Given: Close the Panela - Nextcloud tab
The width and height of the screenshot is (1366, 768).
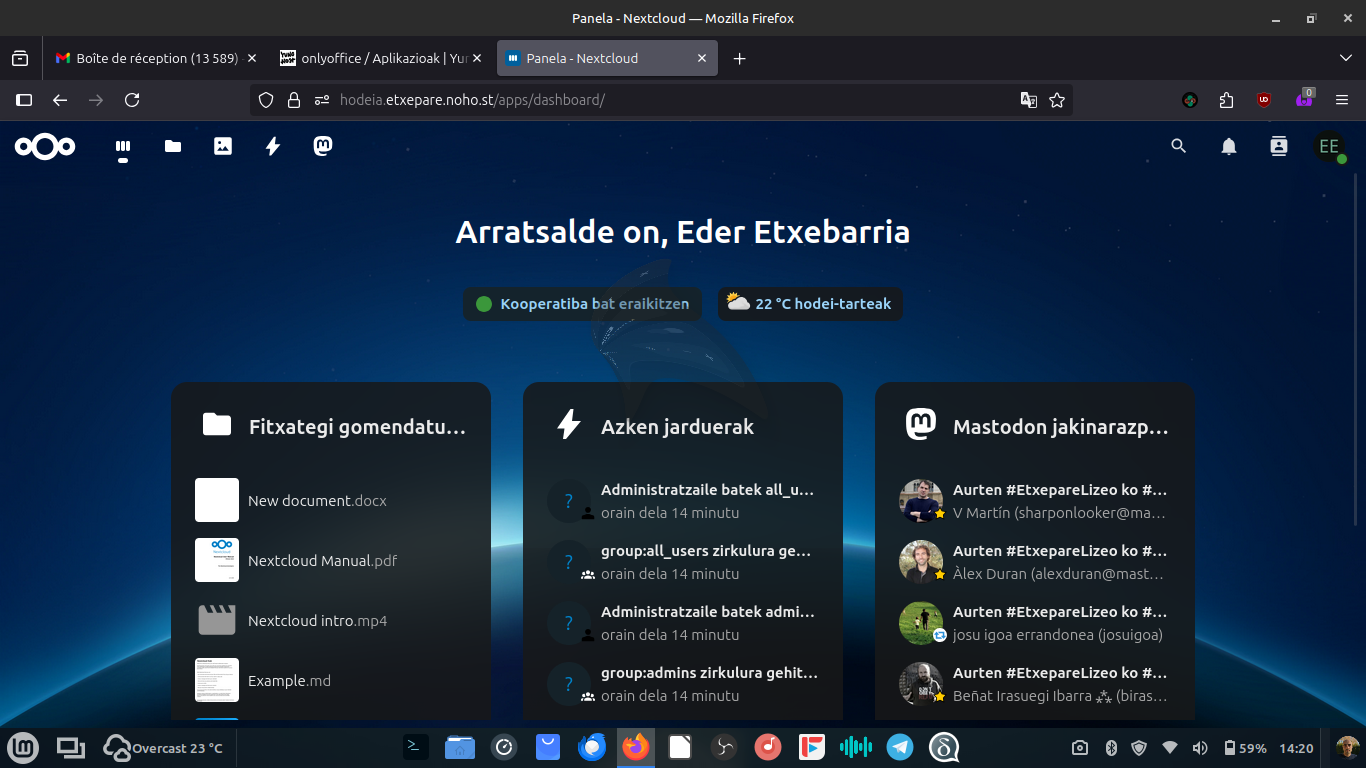Looking at the screenshot, I should (702, 58).
